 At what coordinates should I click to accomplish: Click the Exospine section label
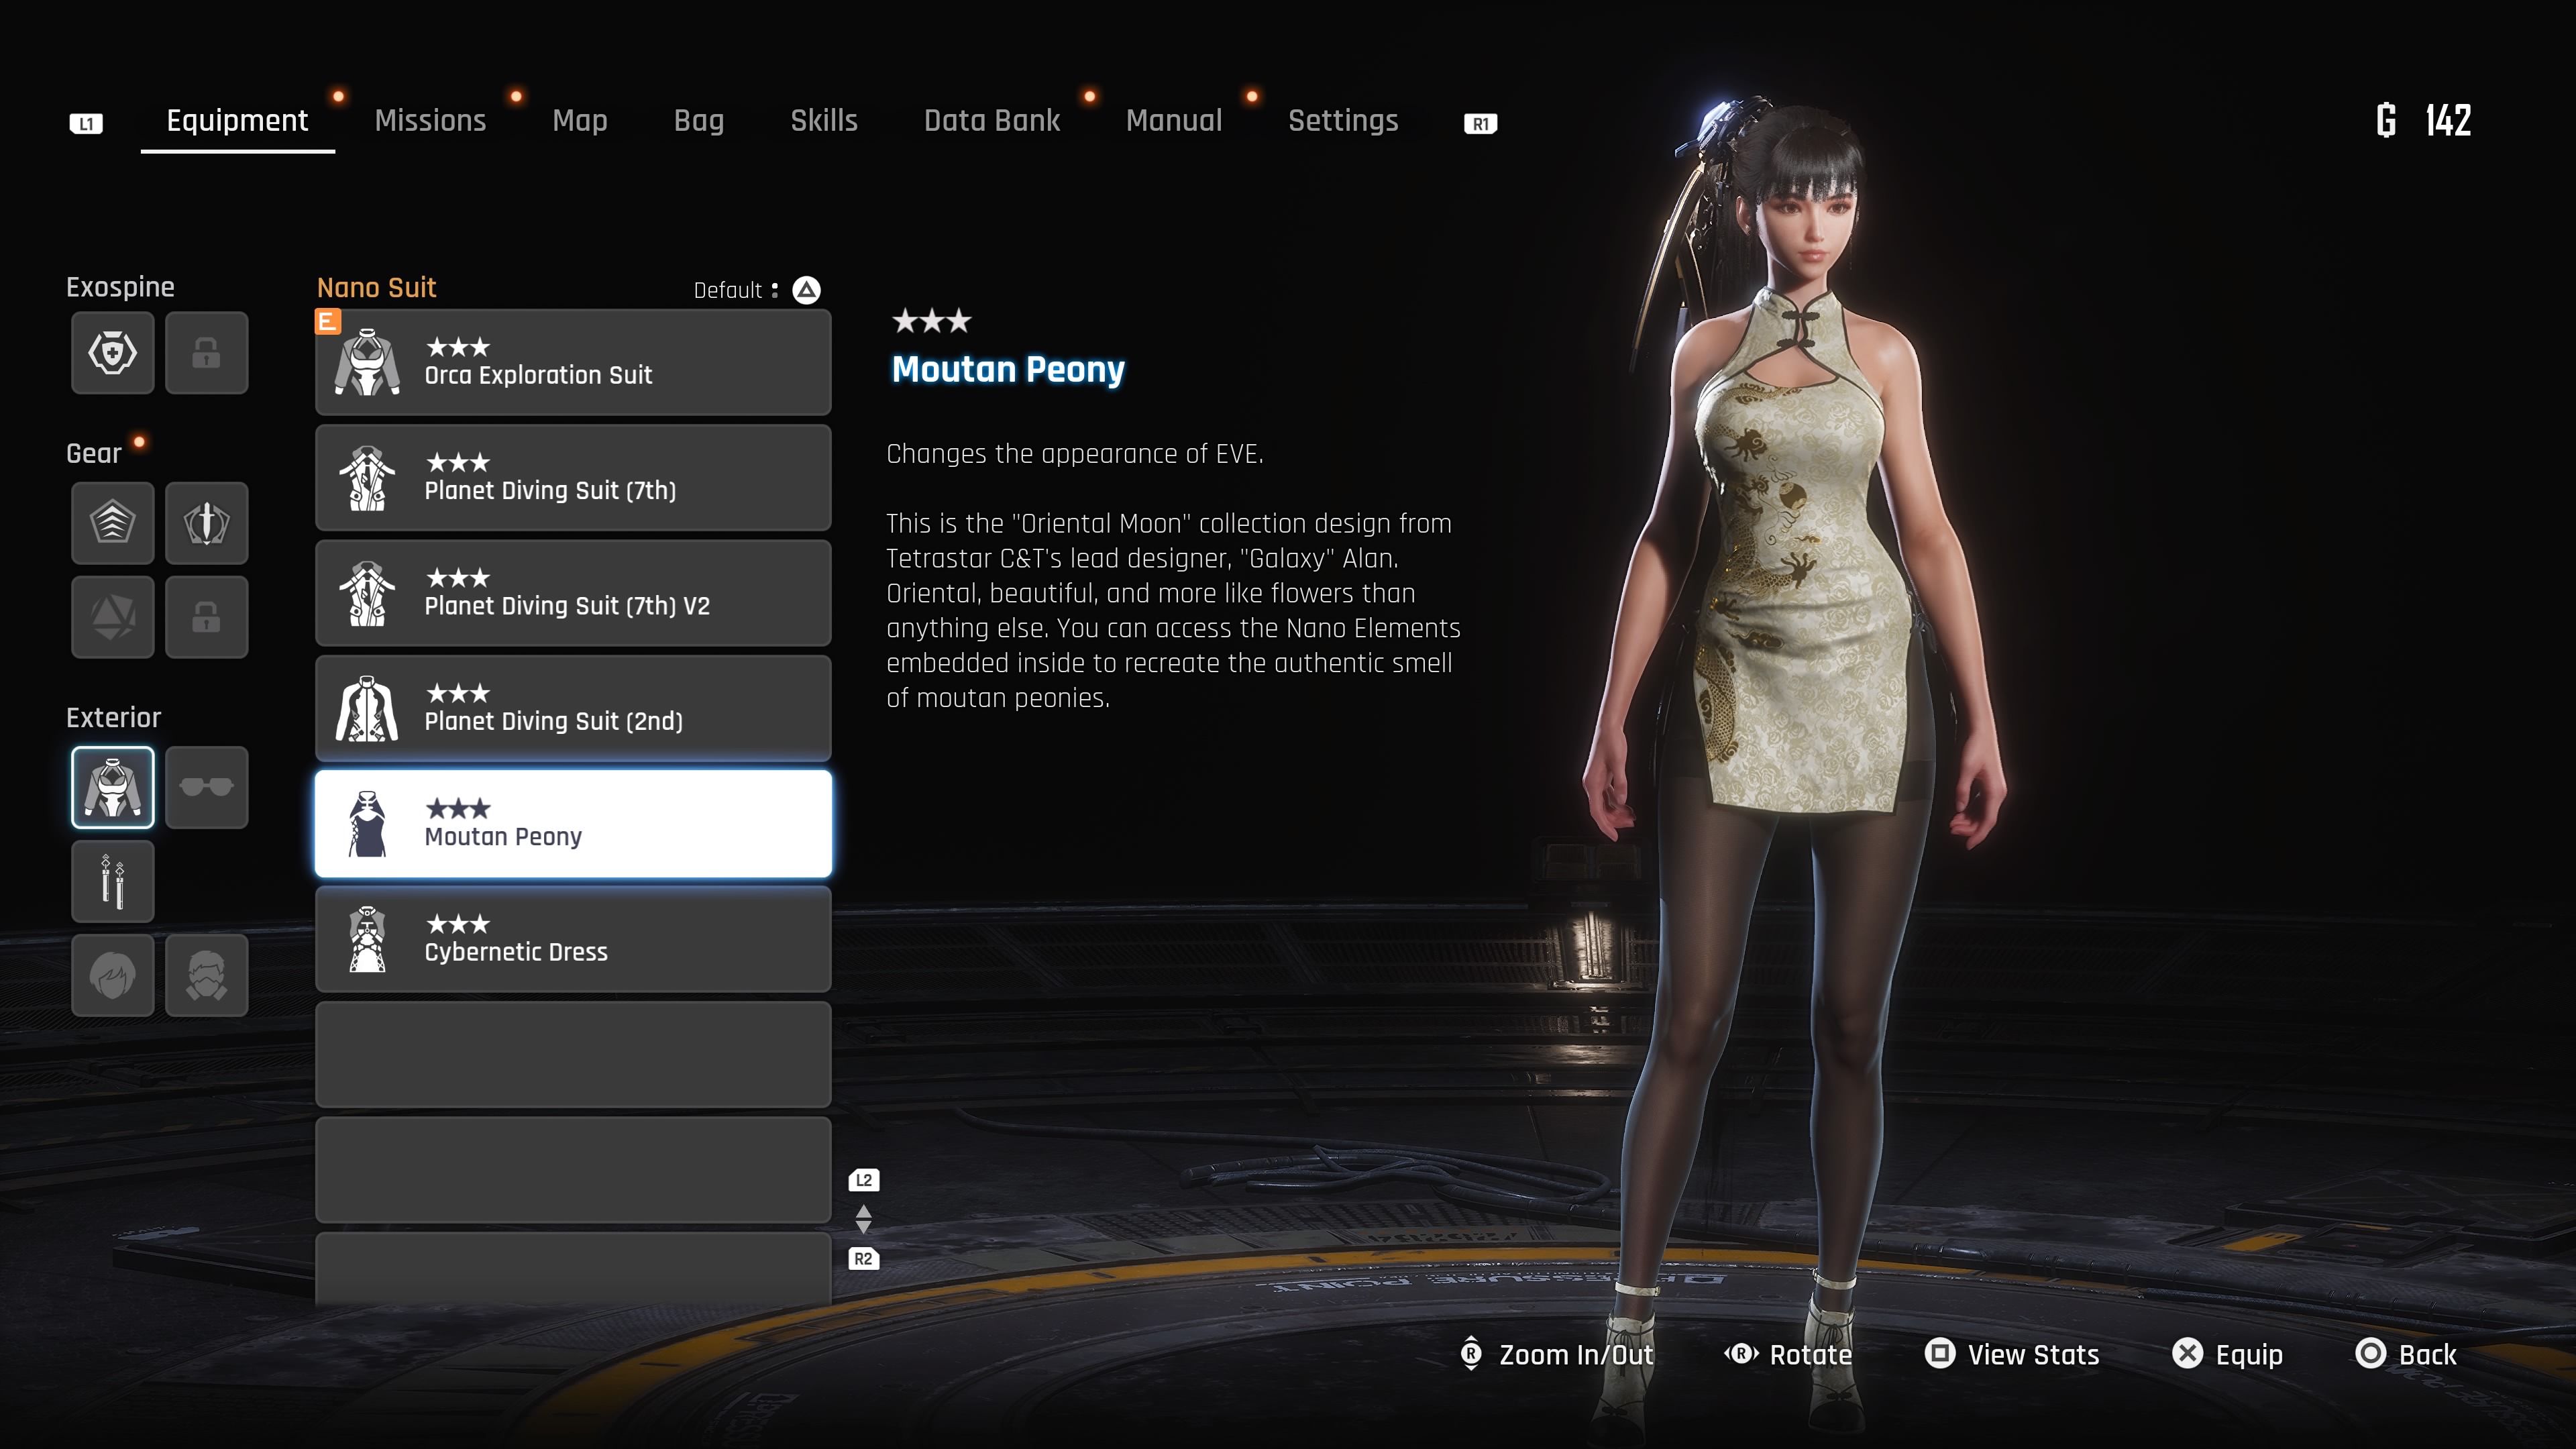coord(120,287)
